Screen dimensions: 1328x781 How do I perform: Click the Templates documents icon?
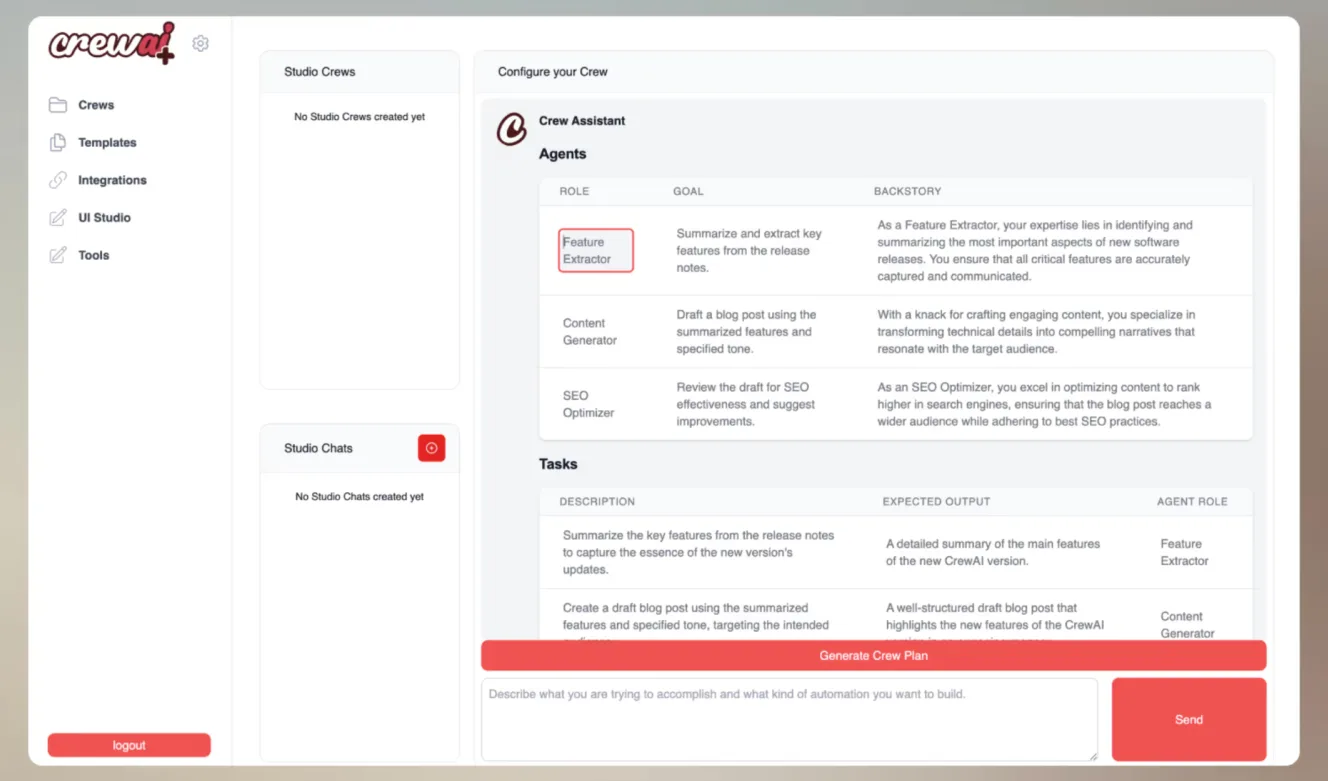point(58,143)
